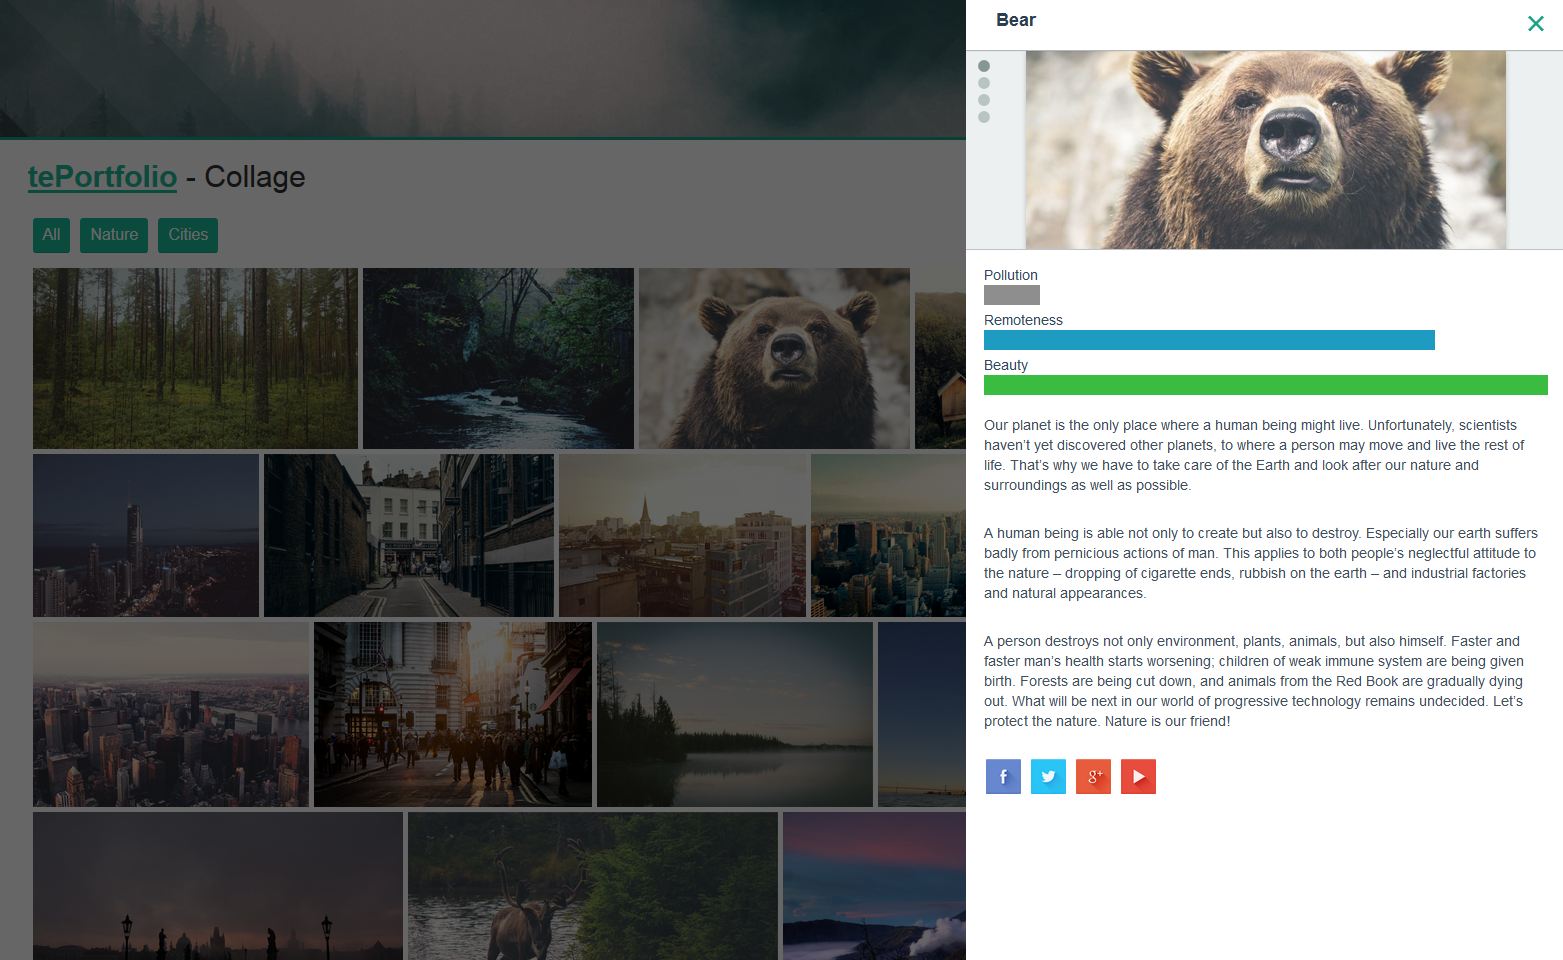This screenshot has height=960, width=1563.
Task: Click the blue Remoteness bar
Action: tap(1209, 340)
